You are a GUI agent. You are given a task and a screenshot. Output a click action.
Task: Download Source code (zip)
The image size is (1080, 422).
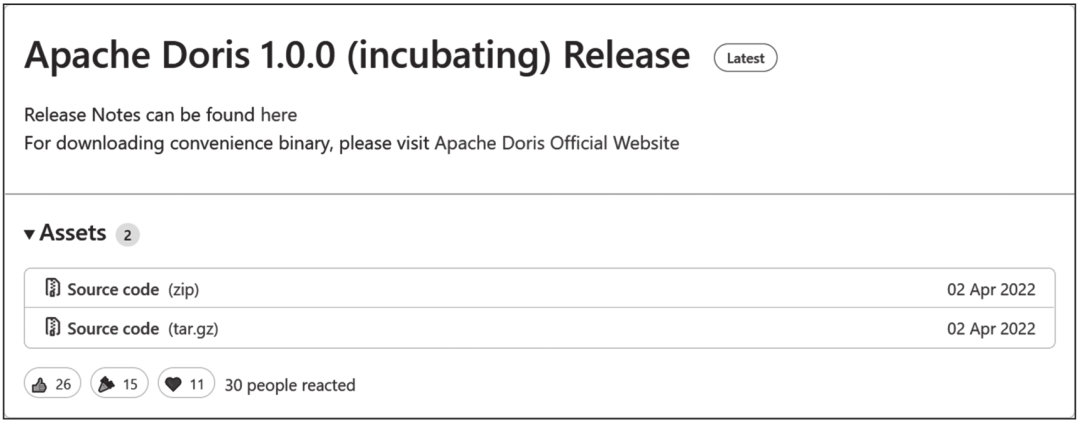pos(112,289)
